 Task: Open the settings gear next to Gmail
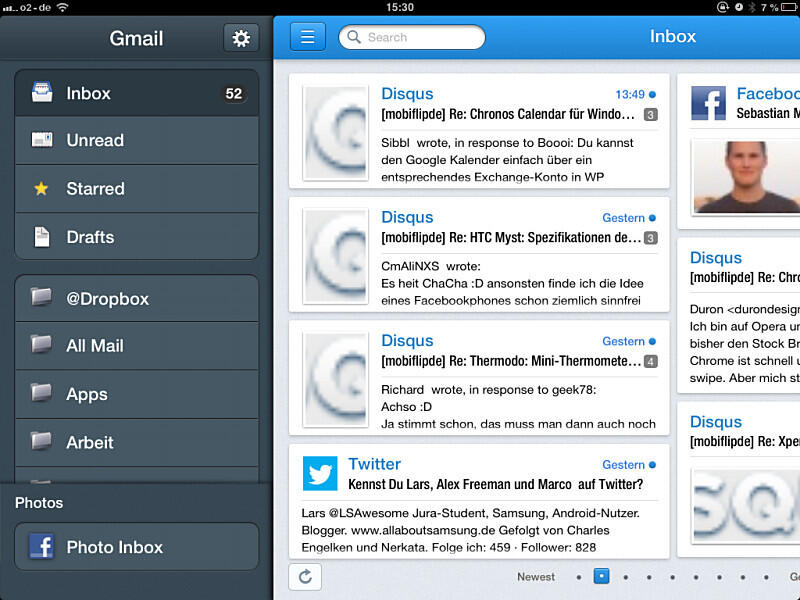[x=241, y=38]
